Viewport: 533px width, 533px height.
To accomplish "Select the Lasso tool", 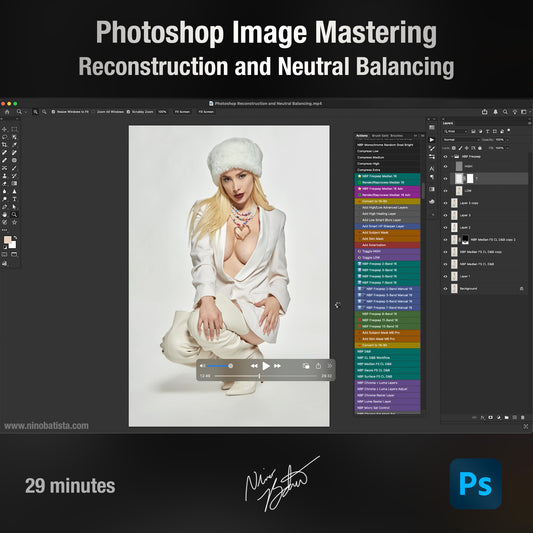I will (4, 137).
